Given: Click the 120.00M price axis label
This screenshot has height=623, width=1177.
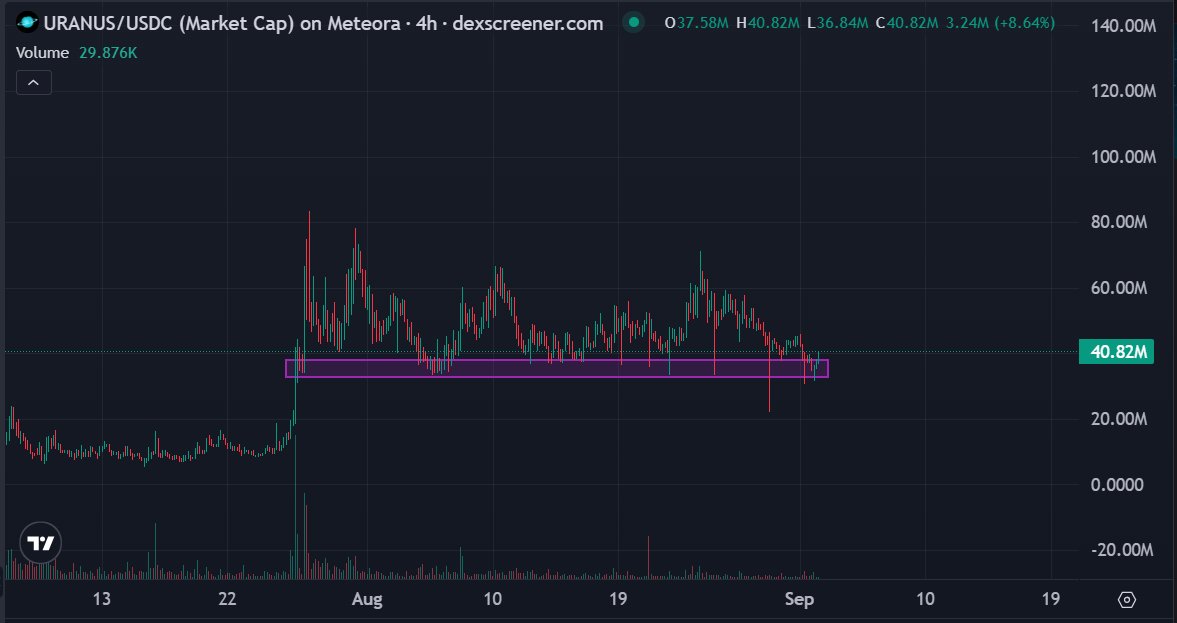Looking at the screenshot, I should pyautogui.click(x=1123, y=91).
